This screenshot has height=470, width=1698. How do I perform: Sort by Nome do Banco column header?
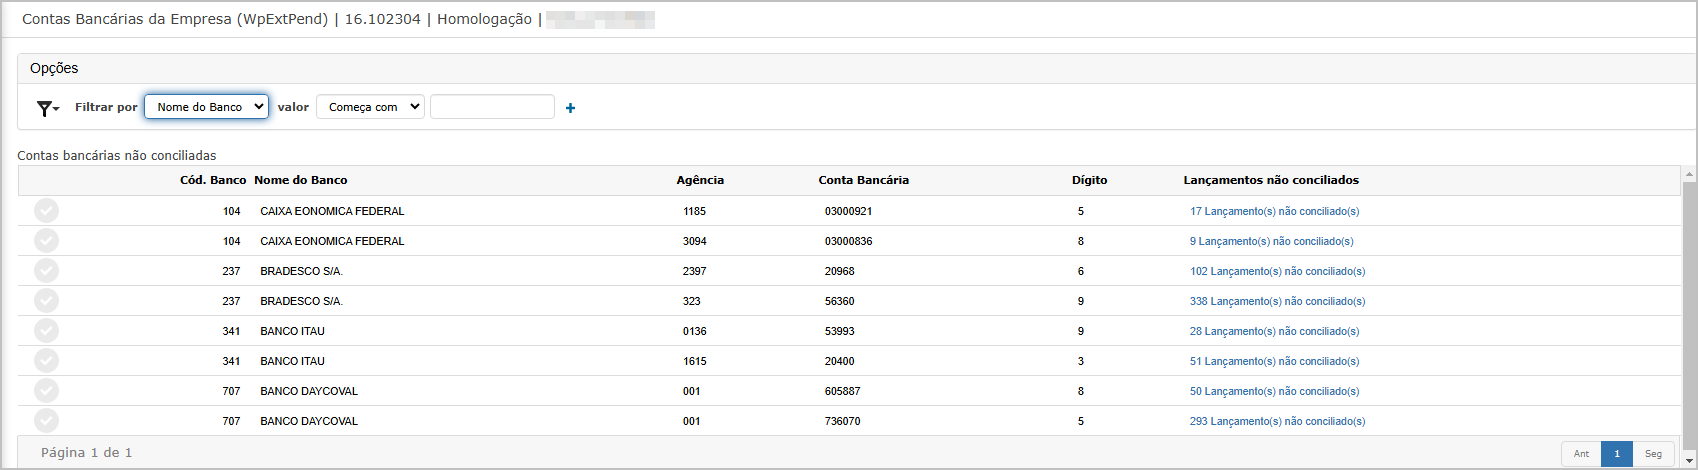tap(301, 180)
